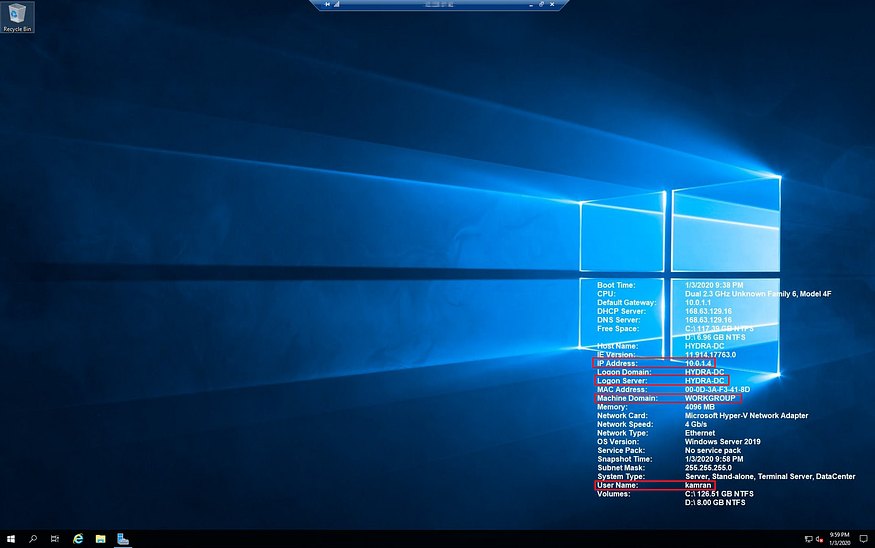Screen dimensions: 875x548
Task: Open Server Manager taskbar icon
Action: point(123,539)
